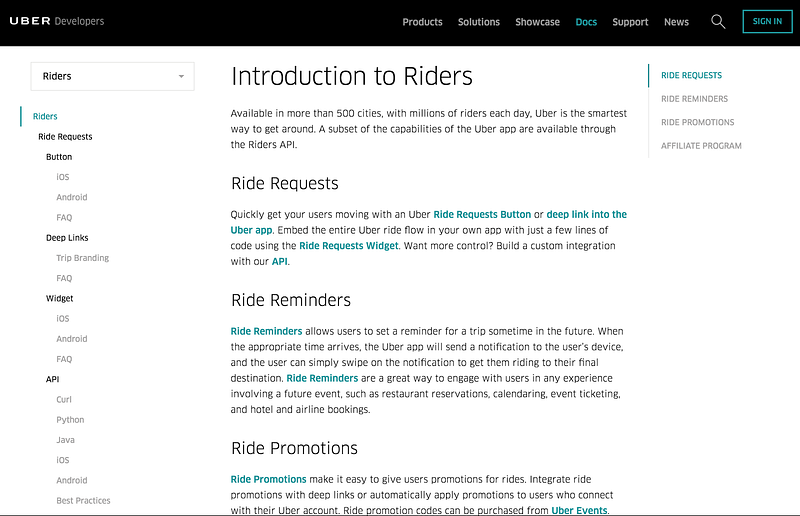Image resolution: width=800 pixels, height=516 pixels.
Task: Jump to RIDE REMINDERS in page outline
Action: coord(694,99)
